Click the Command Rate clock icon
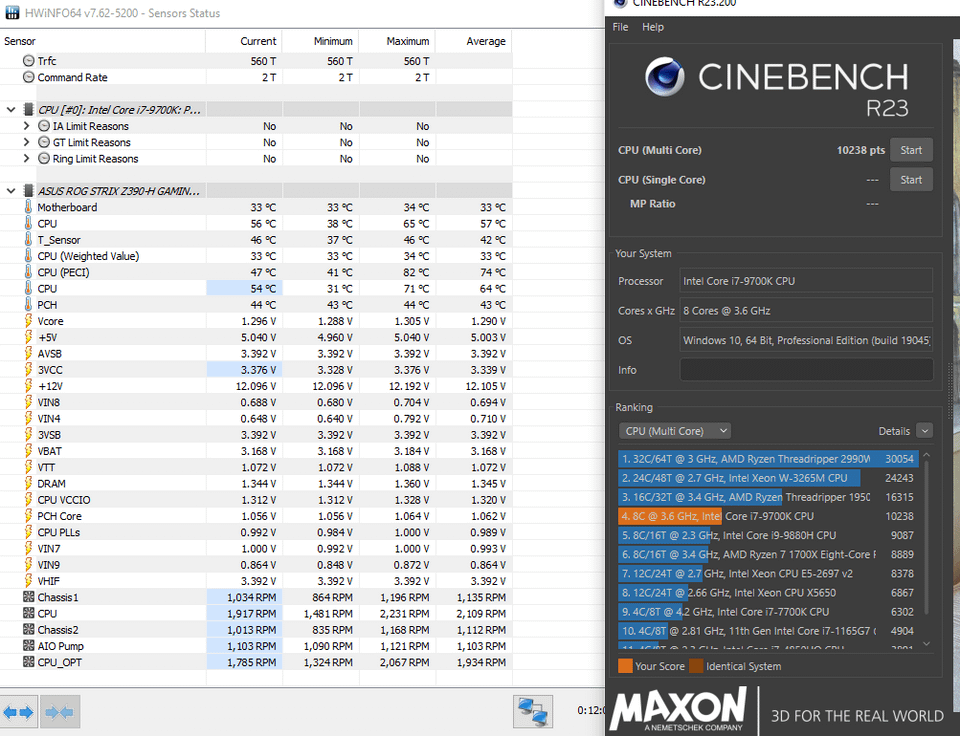Viewport: 960px width, 736px height. (x=28, y=77)
